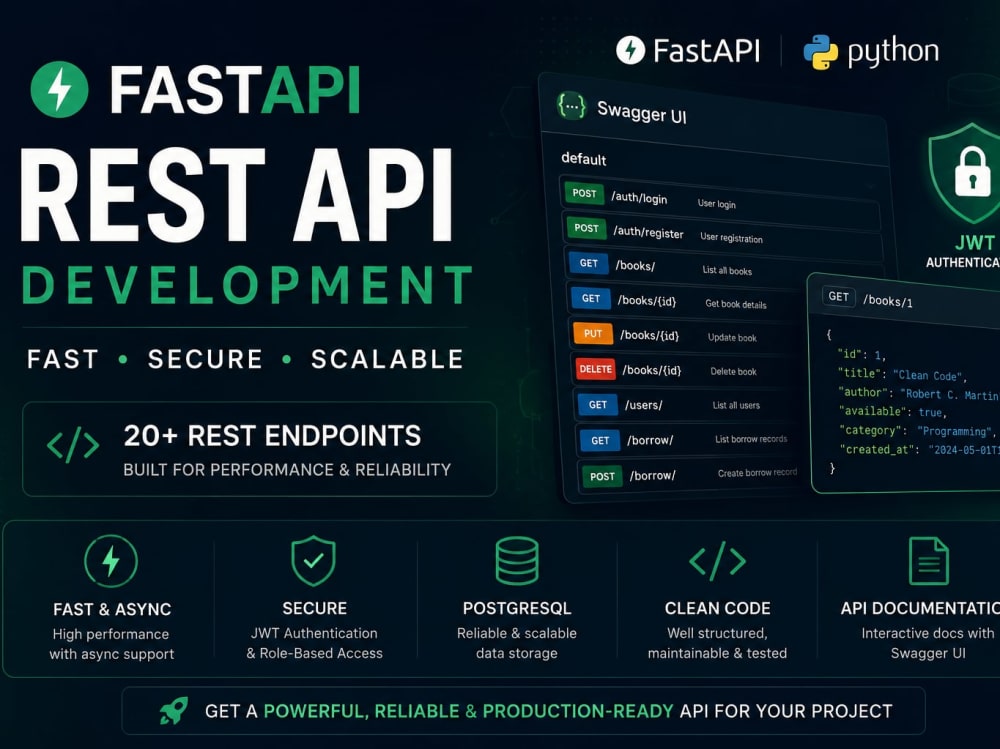Select the '/auth/register' endpoint path
Screen dimensions: 1000x749
648,232
